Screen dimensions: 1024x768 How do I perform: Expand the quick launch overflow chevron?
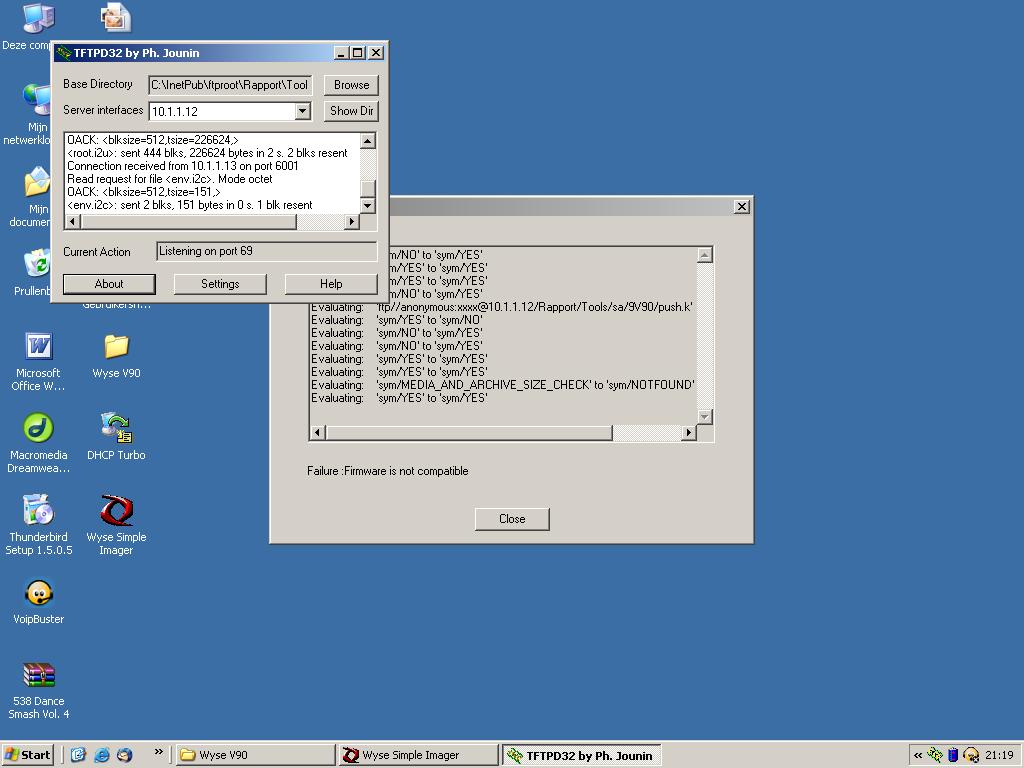click(159, 752)
